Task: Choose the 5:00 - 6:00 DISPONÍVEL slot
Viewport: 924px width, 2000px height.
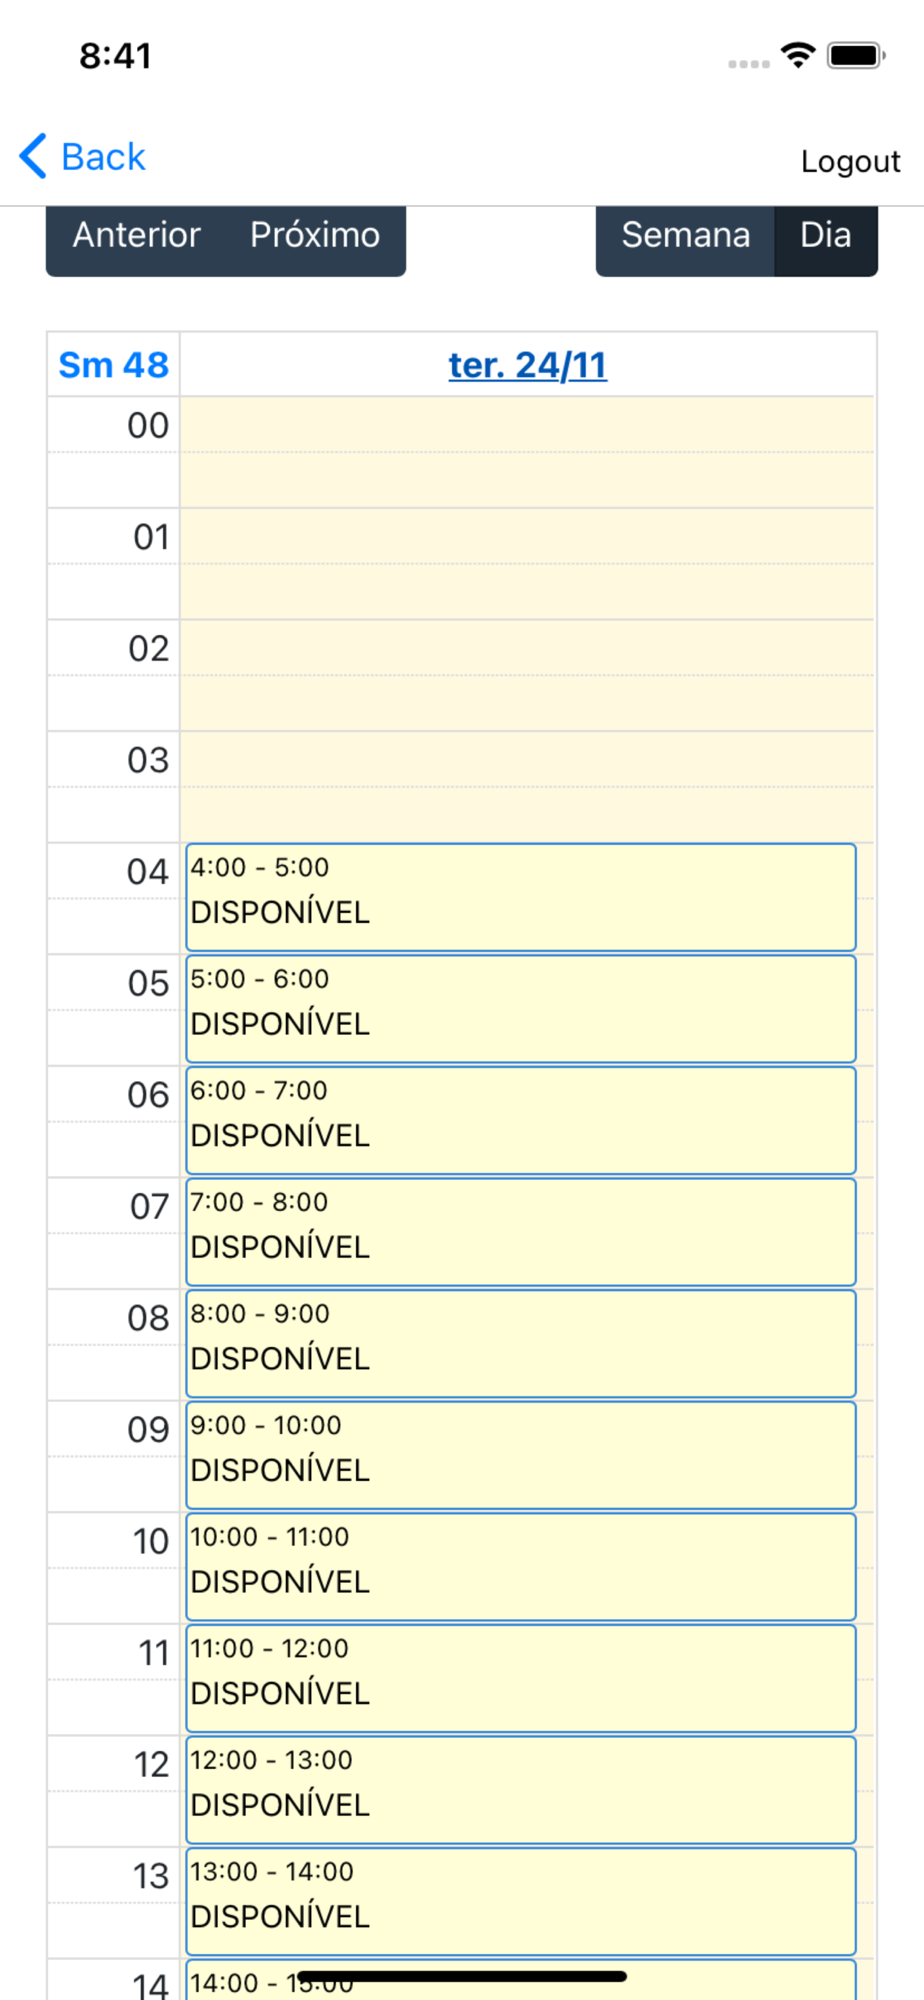Action: coord(520,1009)
